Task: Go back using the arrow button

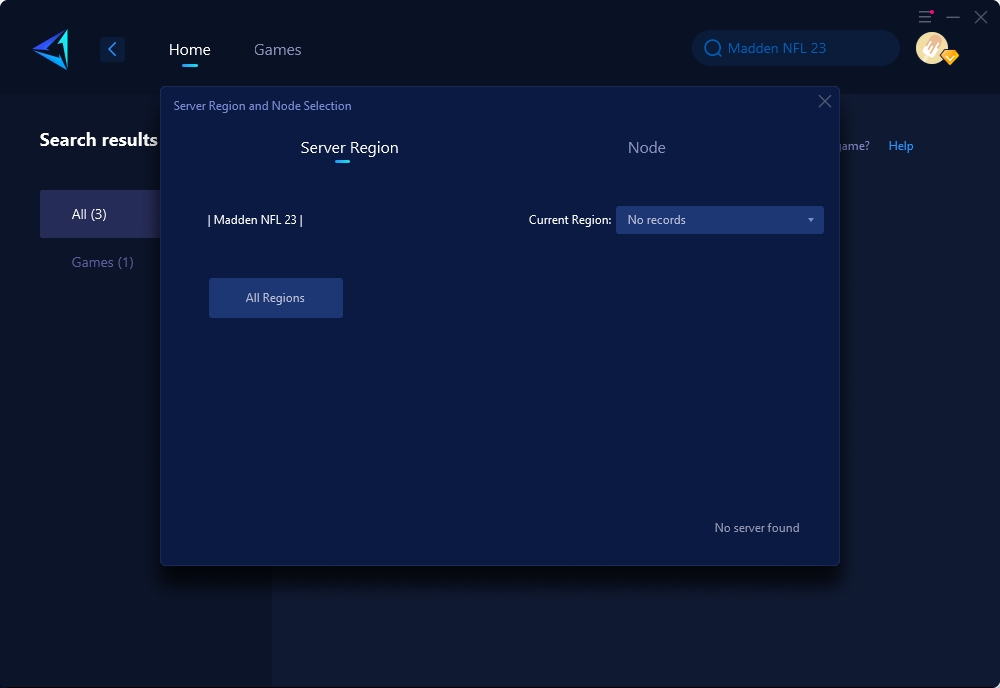Action: tap(112, 49)
